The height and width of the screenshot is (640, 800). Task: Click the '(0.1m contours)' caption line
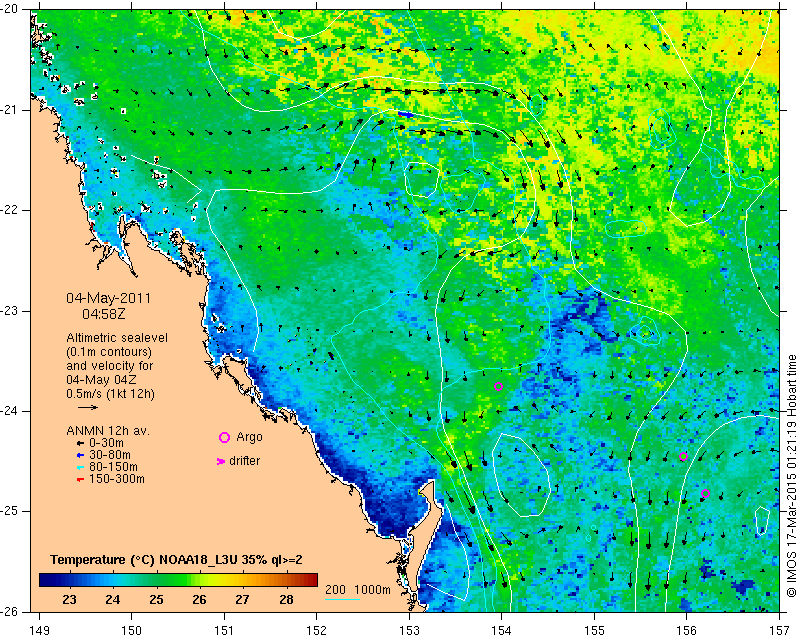click(x=109, y=352)
